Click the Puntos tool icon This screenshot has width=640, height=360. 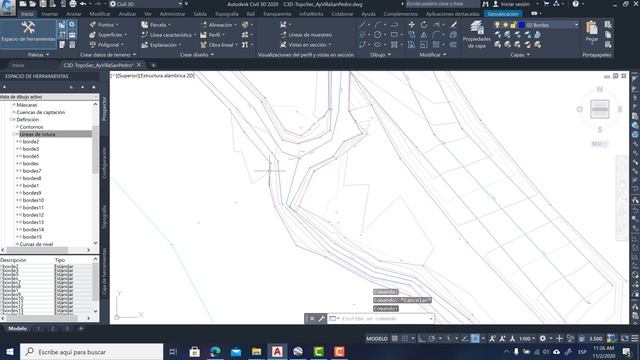[93, 25]
